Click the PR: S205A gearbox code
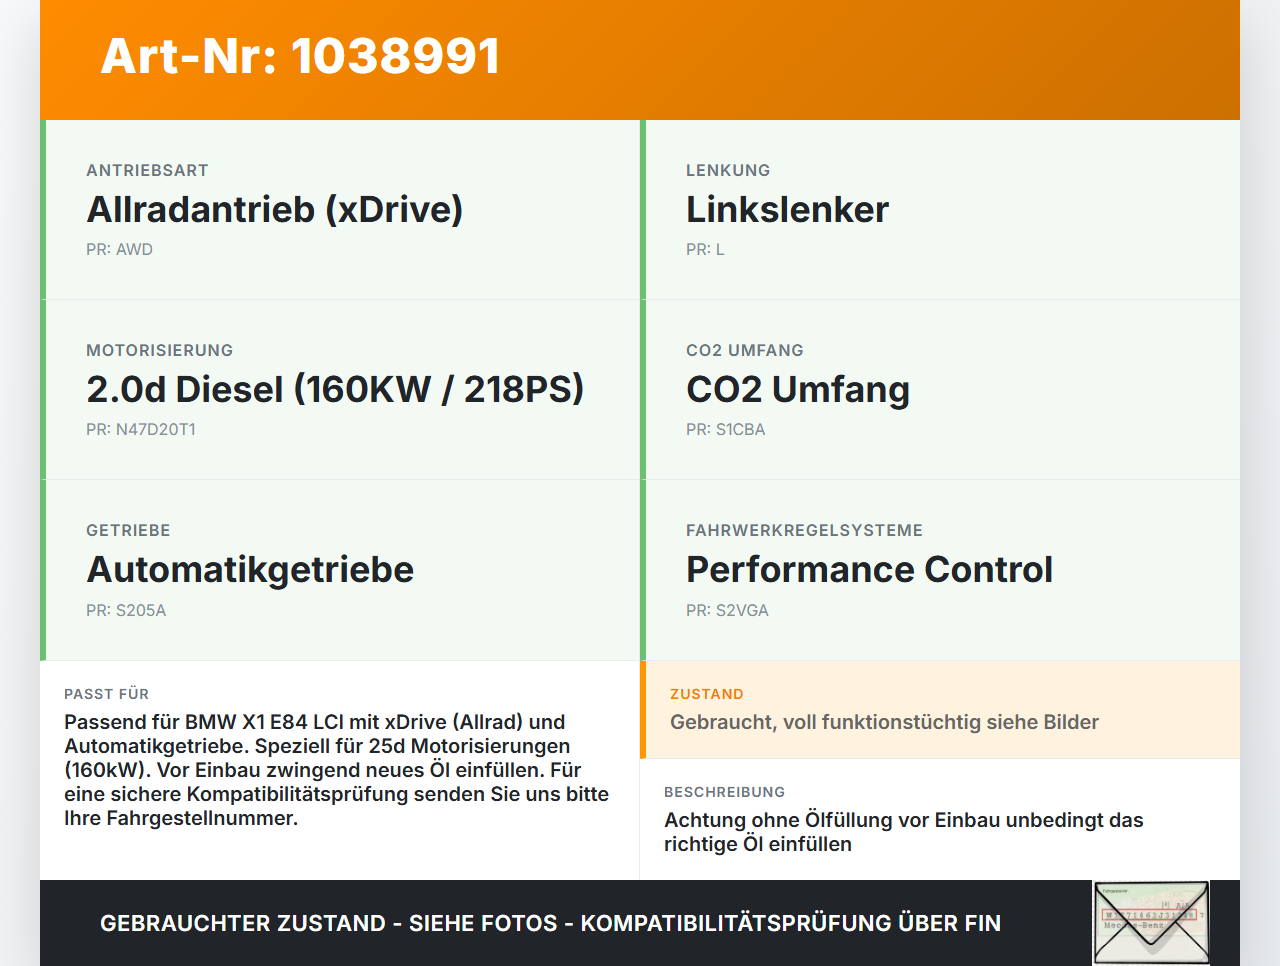 (x=126, y=610)
